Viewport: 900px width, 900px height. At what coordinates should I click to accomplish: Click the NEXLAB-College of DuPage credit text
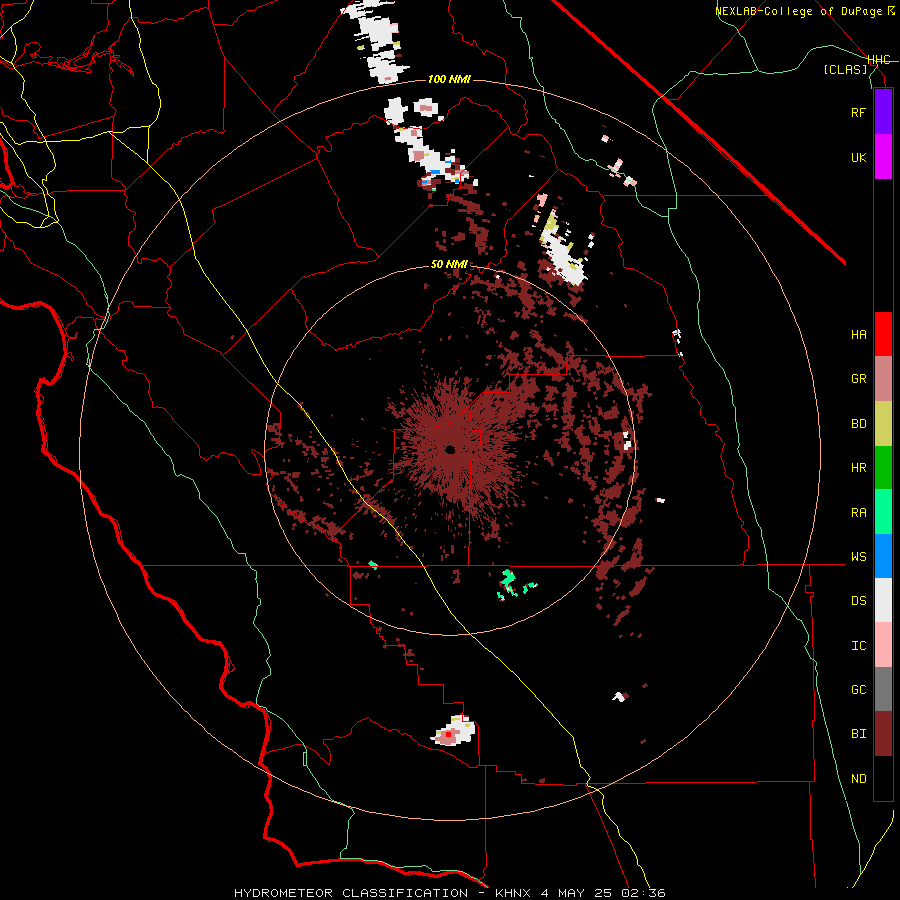point(799,11)
